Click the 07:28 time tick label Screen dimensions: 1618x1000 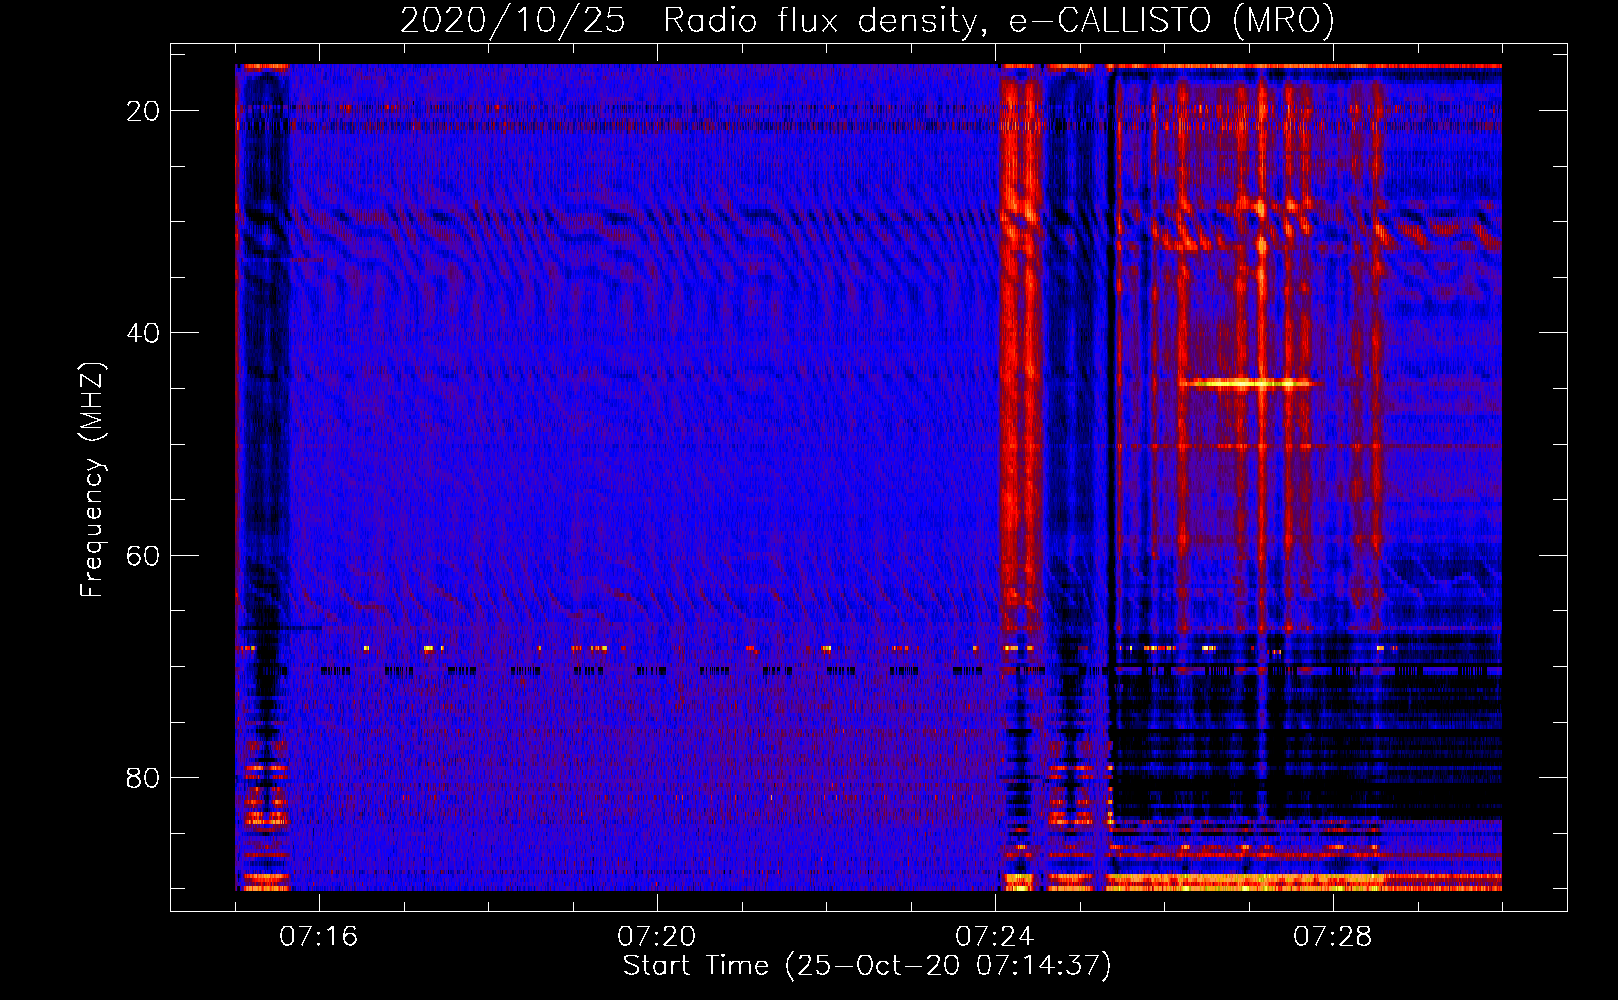pyautogui.click(x=1332, y=937)
